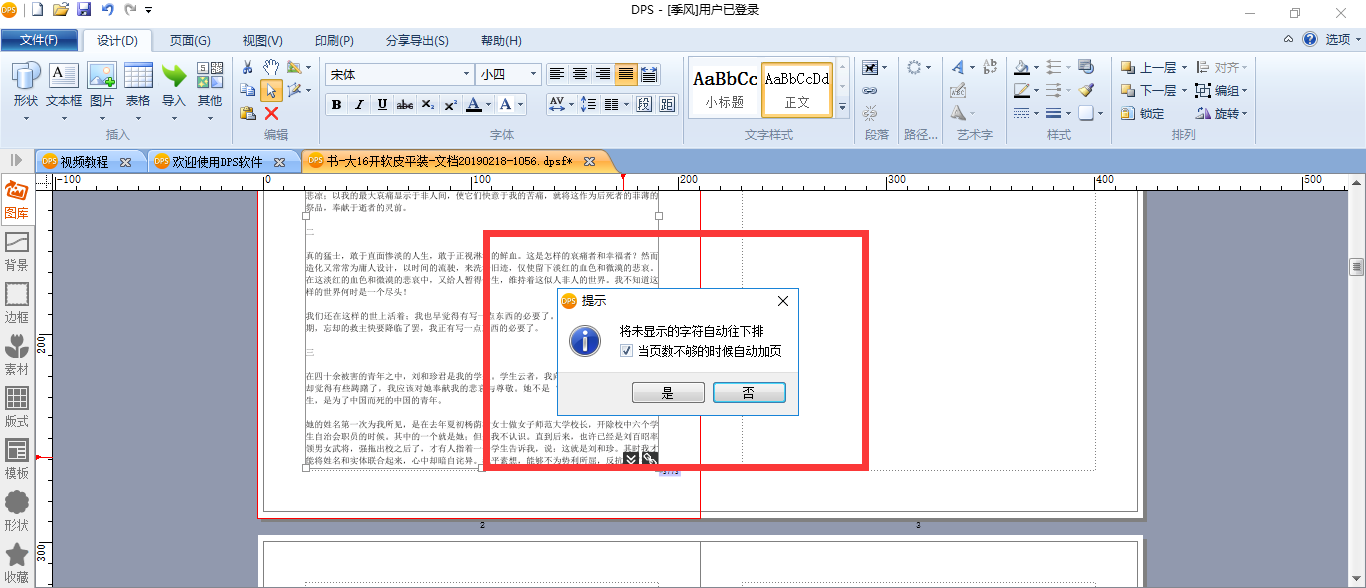Click the Copy icon in the edit group
This screenshot has height=588, width=1366.
(x=248, y=90)
